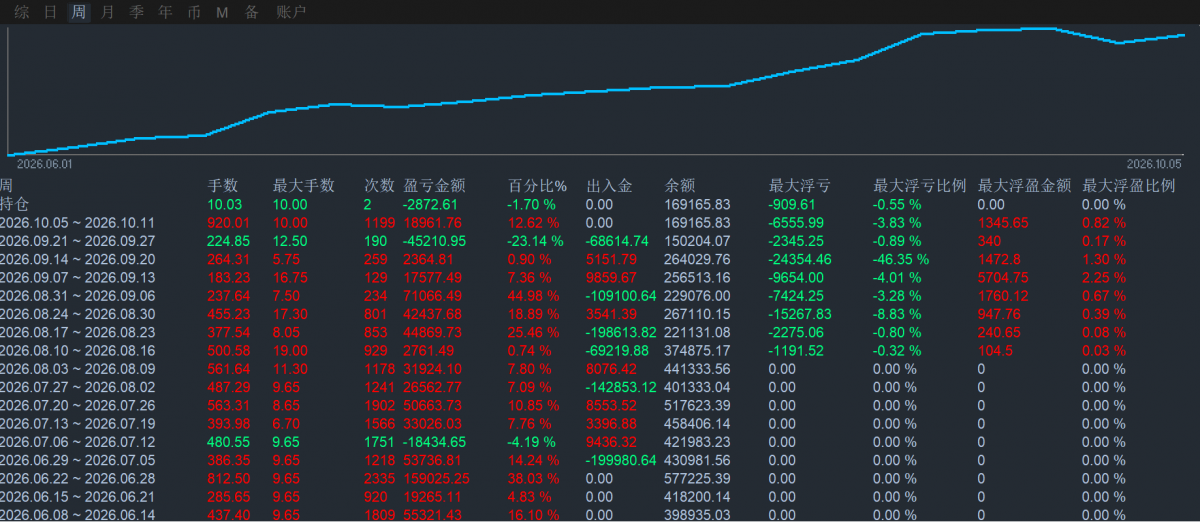Select week row 2026.07.06 ~ 2026.07.12
The width and height of the screenshot is (1200, 522).
point(78,442)
